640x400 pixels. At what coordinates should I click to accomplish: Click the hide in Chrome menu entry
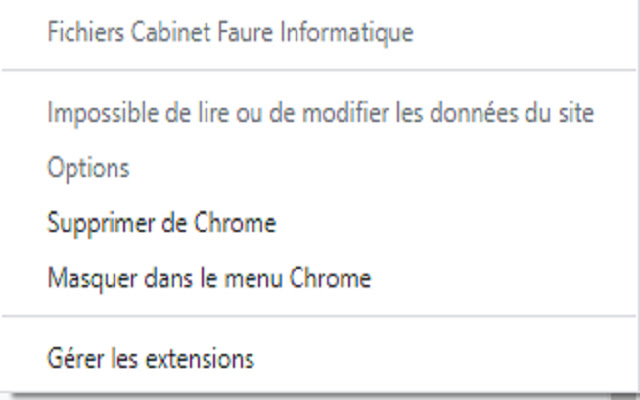click(x=209, y=277)
